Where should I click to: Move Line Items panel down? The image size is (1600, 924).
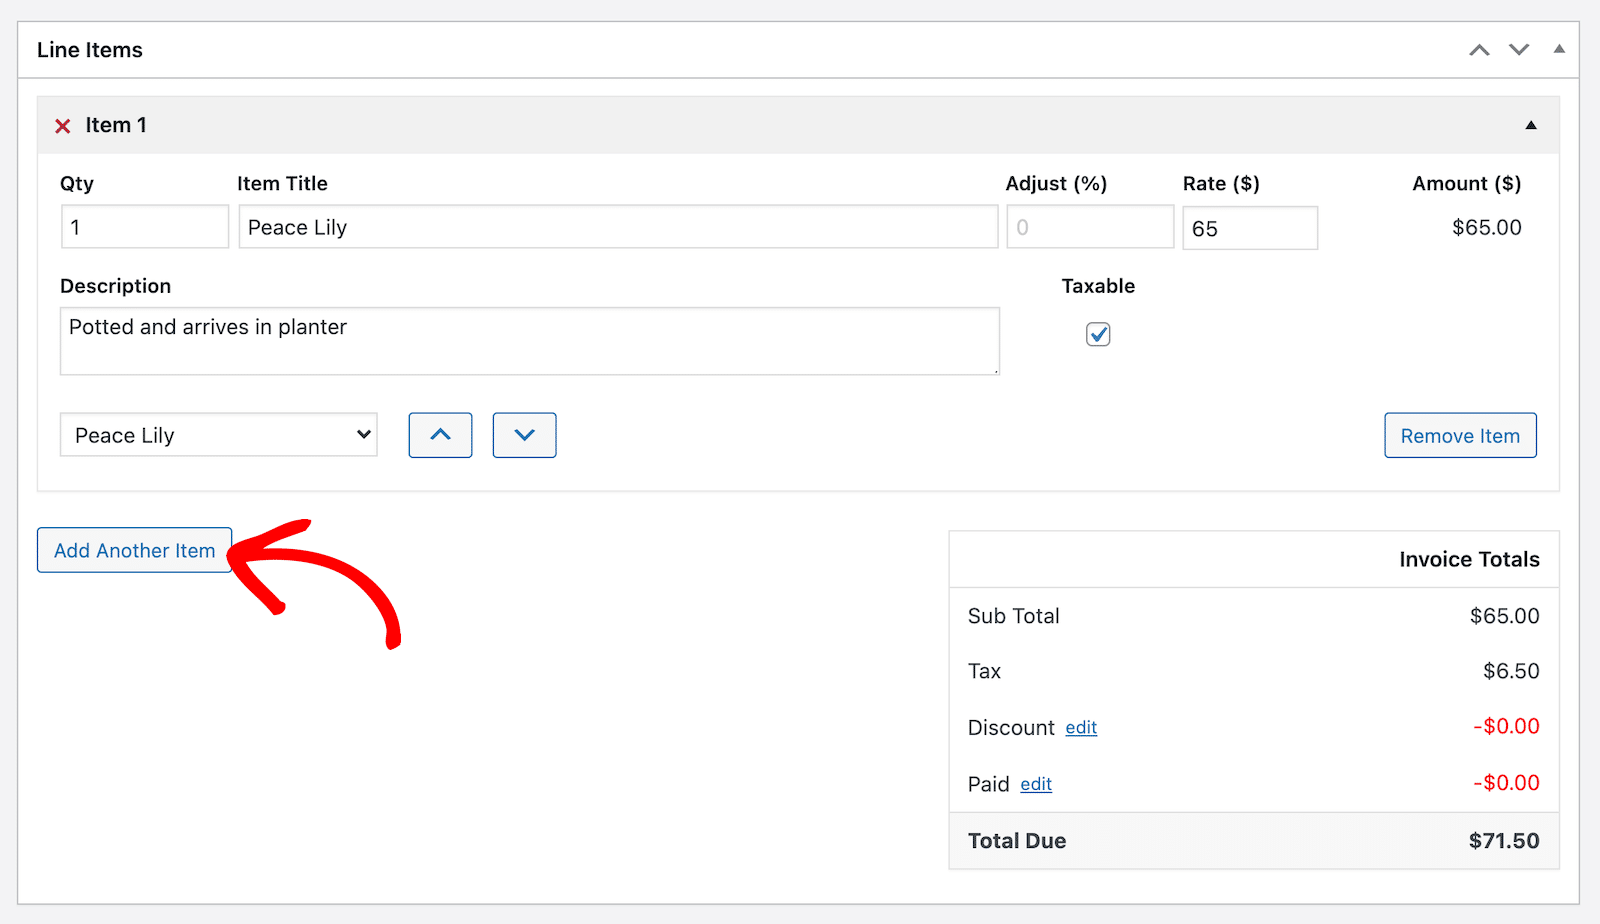point(1519,50)
